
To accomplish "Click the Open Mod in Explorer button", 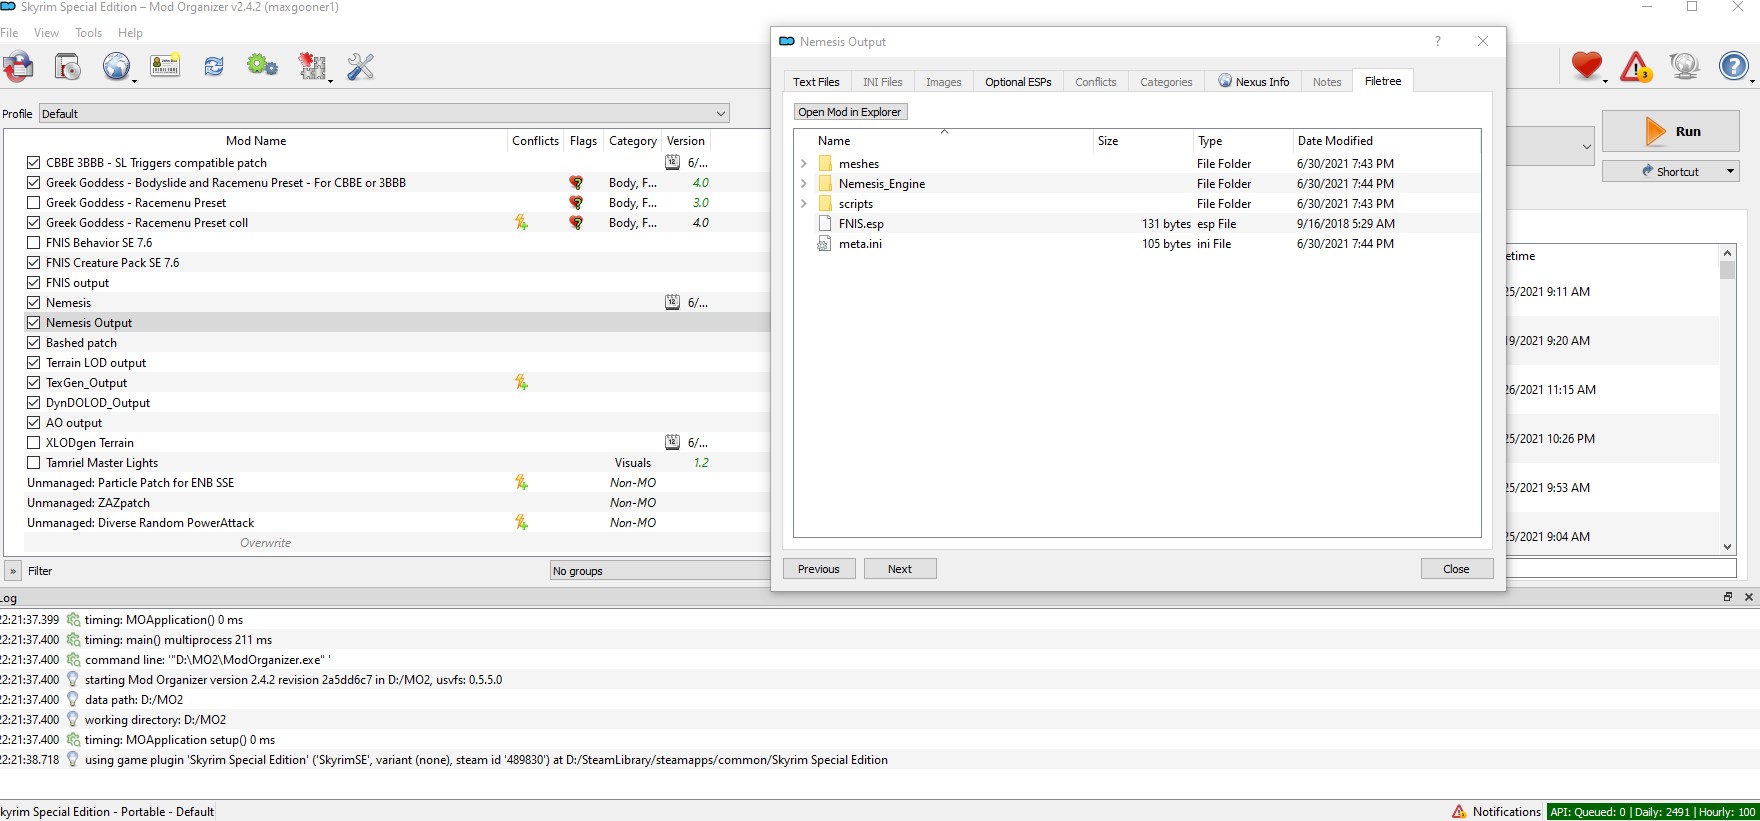I will (x=850, y=112).
